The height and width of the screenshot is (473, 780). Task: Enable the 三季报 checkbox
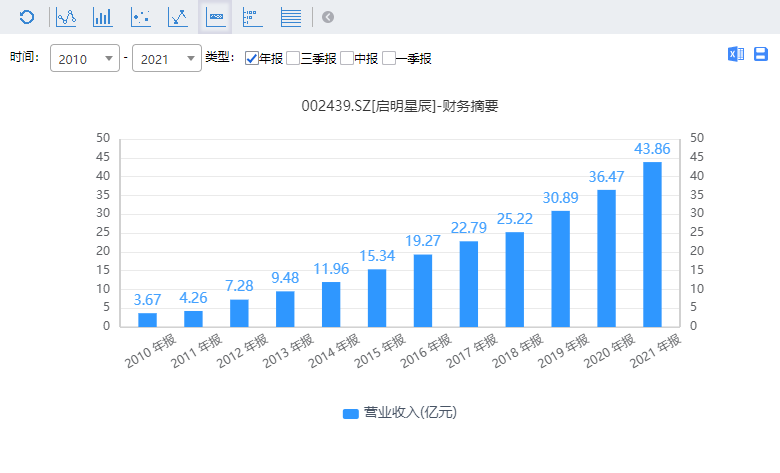293,59
